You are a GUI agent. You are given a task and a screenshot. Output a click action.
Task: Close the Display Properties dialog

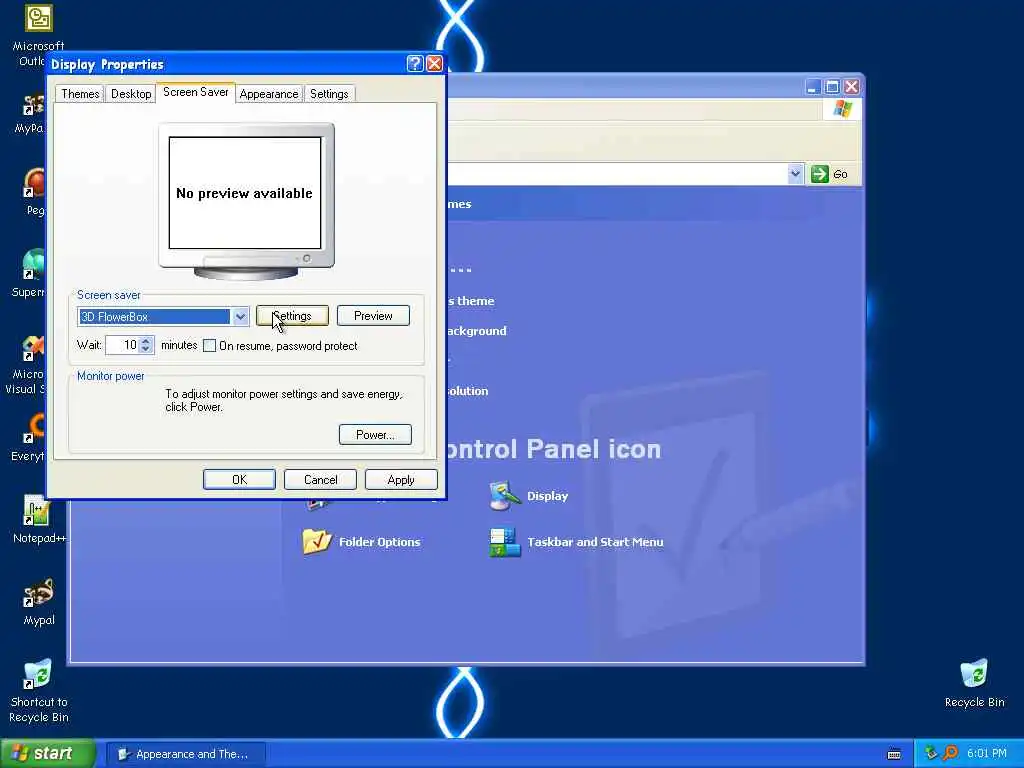(x=434, y=63)
